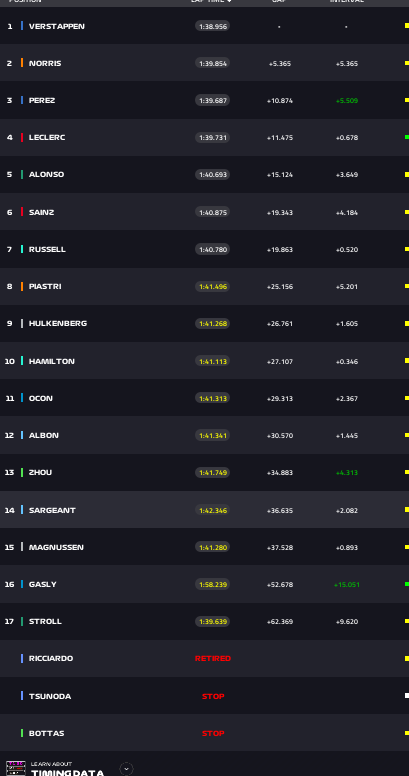Click Norris's orange team color bar
The image size is (409, 776).
pos(22,63)
